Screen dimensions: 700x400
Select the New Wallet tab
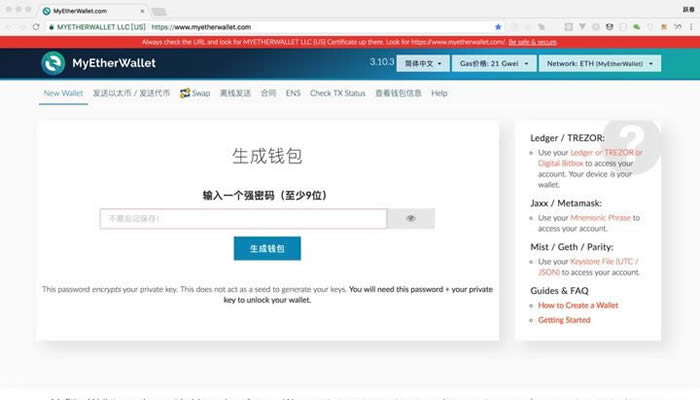coord(63,93)
